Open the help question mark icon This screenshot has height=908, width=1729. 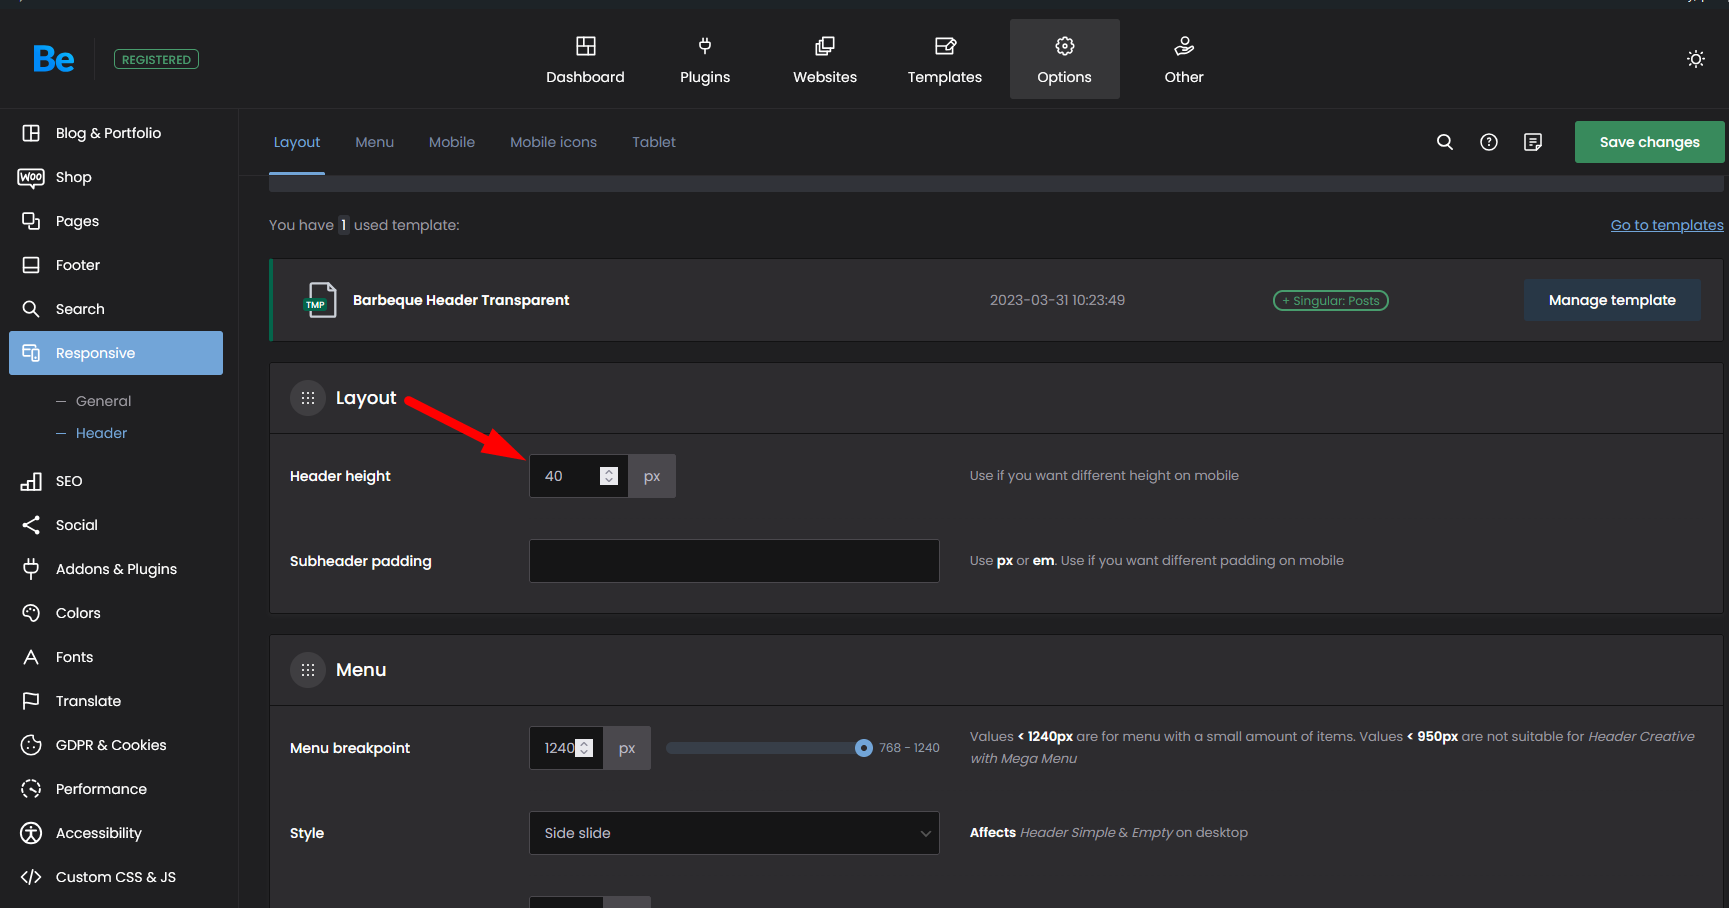pos(1489,142)
